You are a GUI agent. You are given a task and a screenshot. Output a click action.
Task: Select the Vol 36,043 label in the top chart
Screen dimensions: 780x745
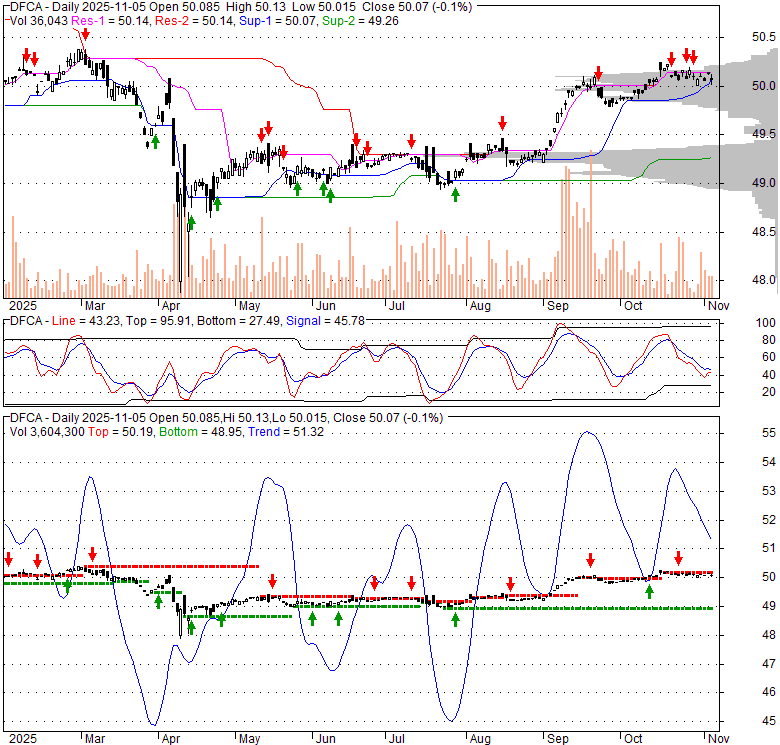(x=39, y=21)
